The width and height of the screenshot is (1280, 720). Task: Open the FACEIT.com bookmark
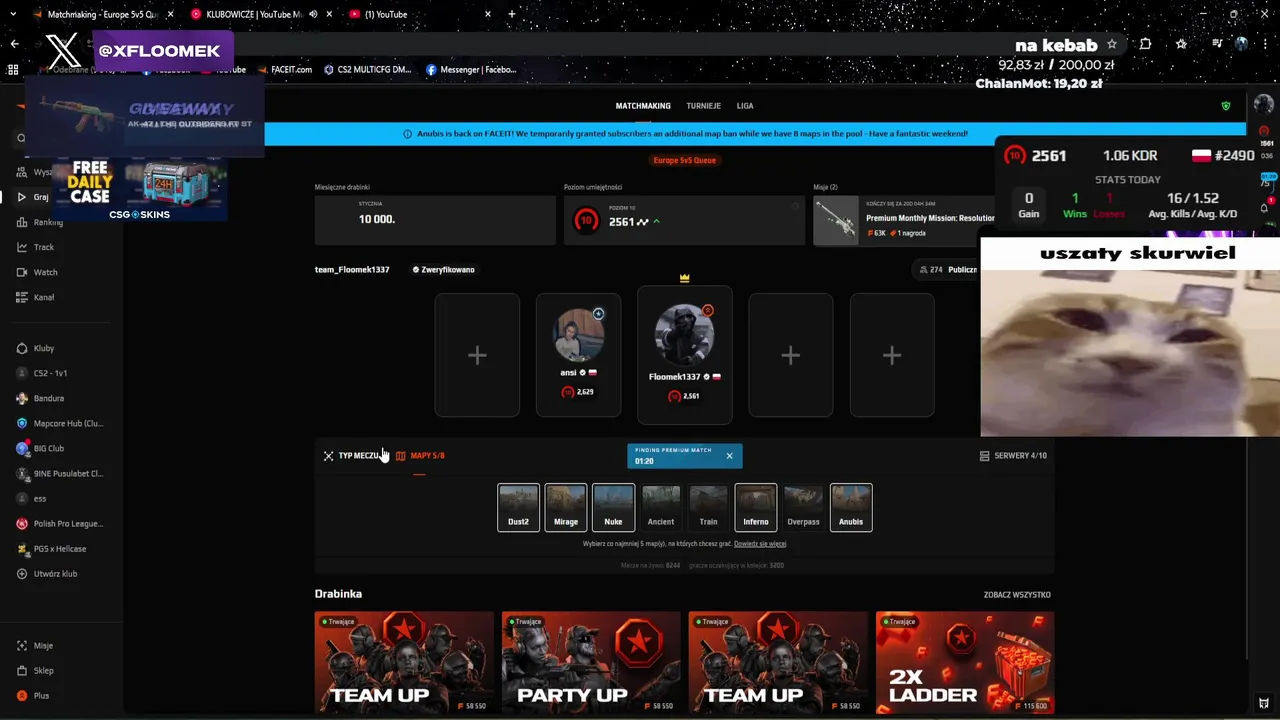point(283,70)
